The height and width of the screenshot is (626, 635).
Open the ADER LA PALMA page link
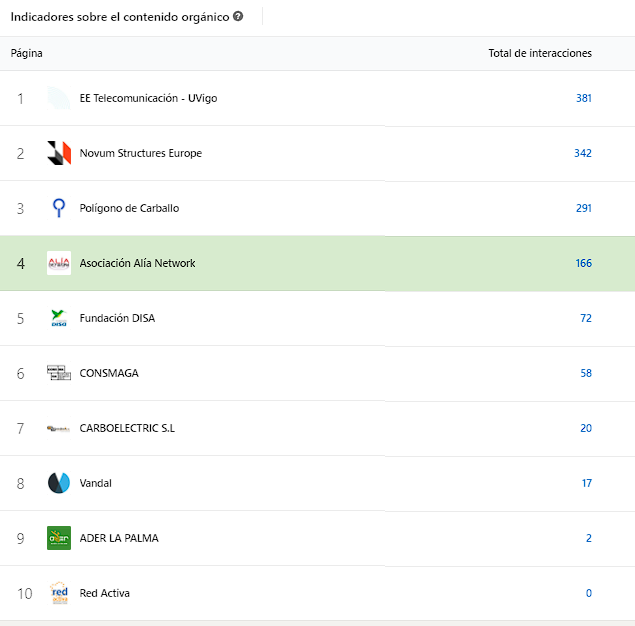point(119,539)
